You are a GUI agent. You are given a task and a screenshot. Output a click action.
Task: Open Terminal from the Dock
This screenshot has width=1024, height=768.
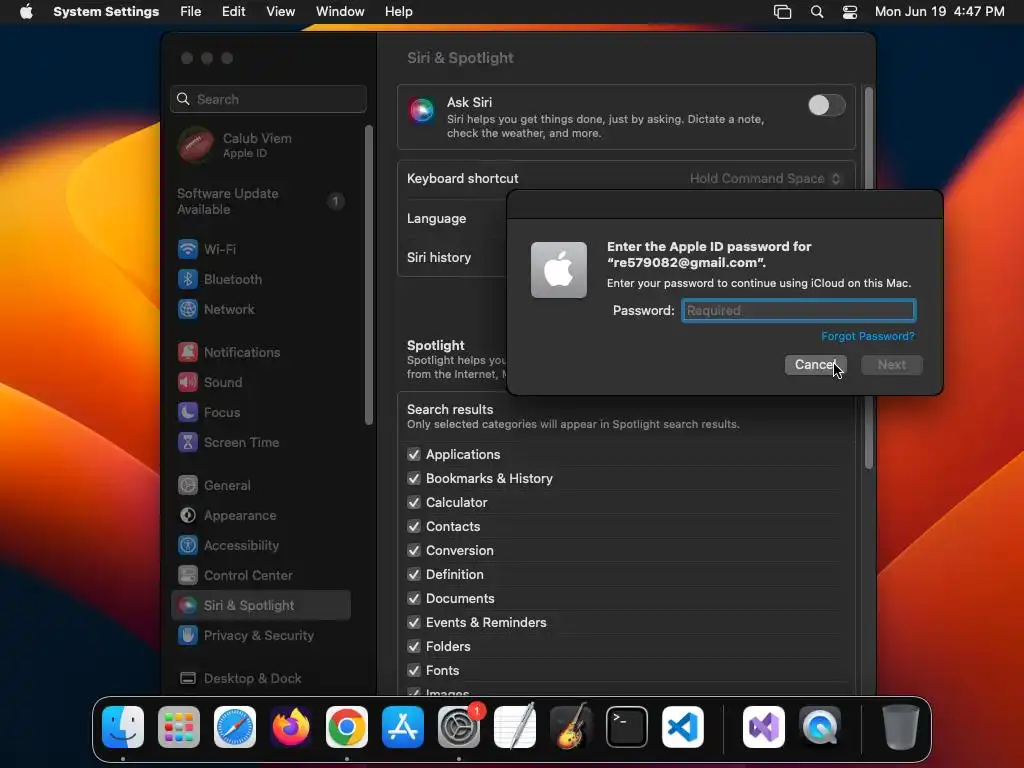[627, 727]
